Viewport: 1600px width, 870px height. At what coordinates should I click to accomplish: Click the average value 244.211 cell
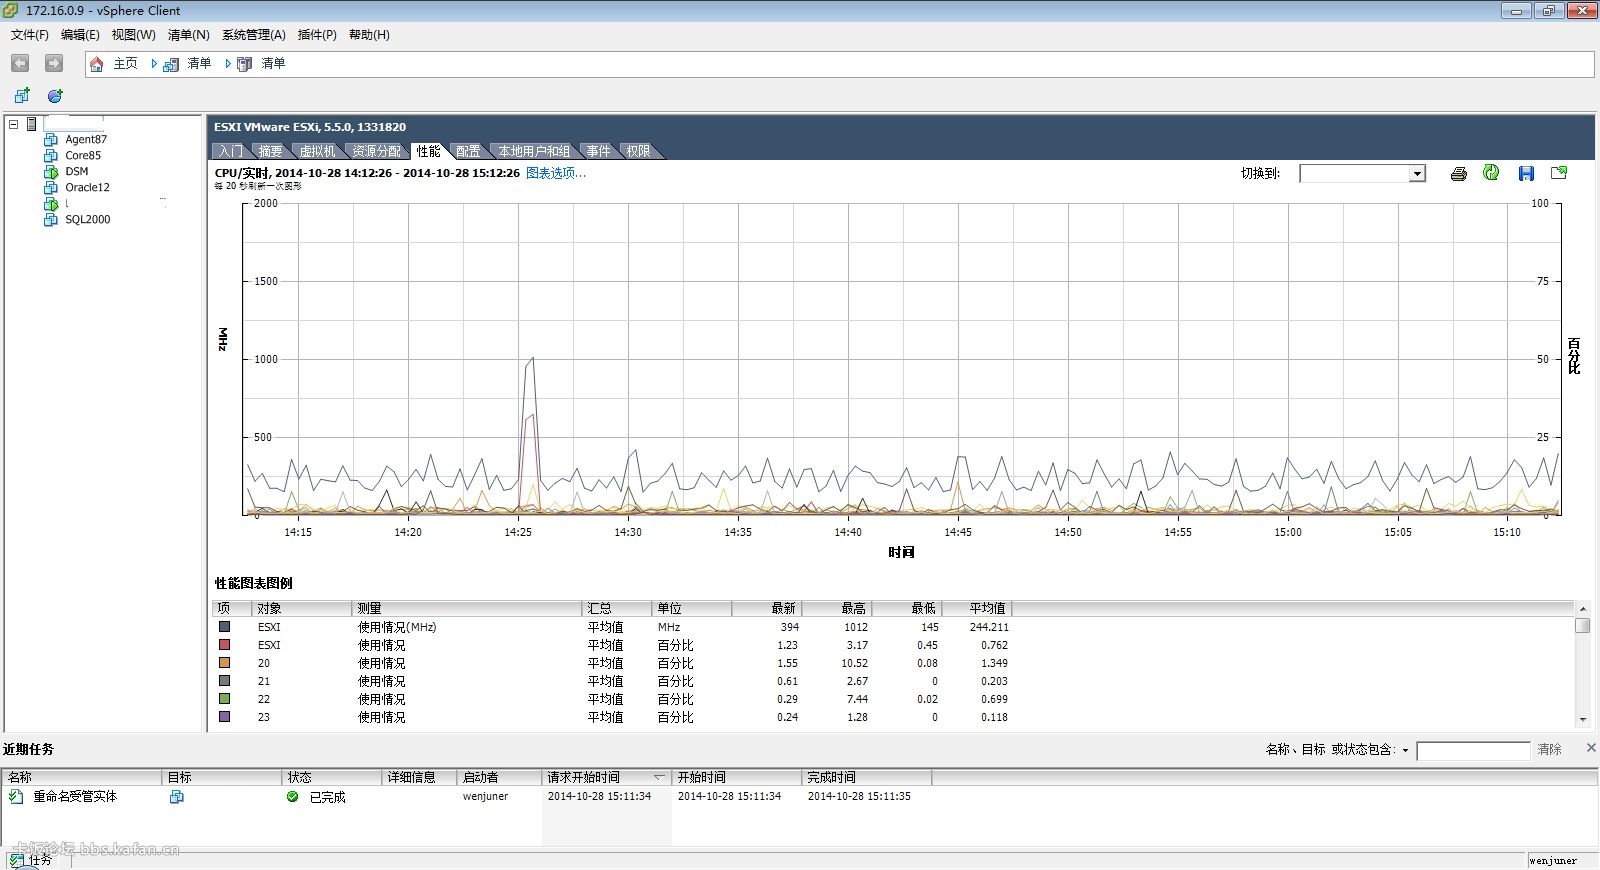point(989,627)
